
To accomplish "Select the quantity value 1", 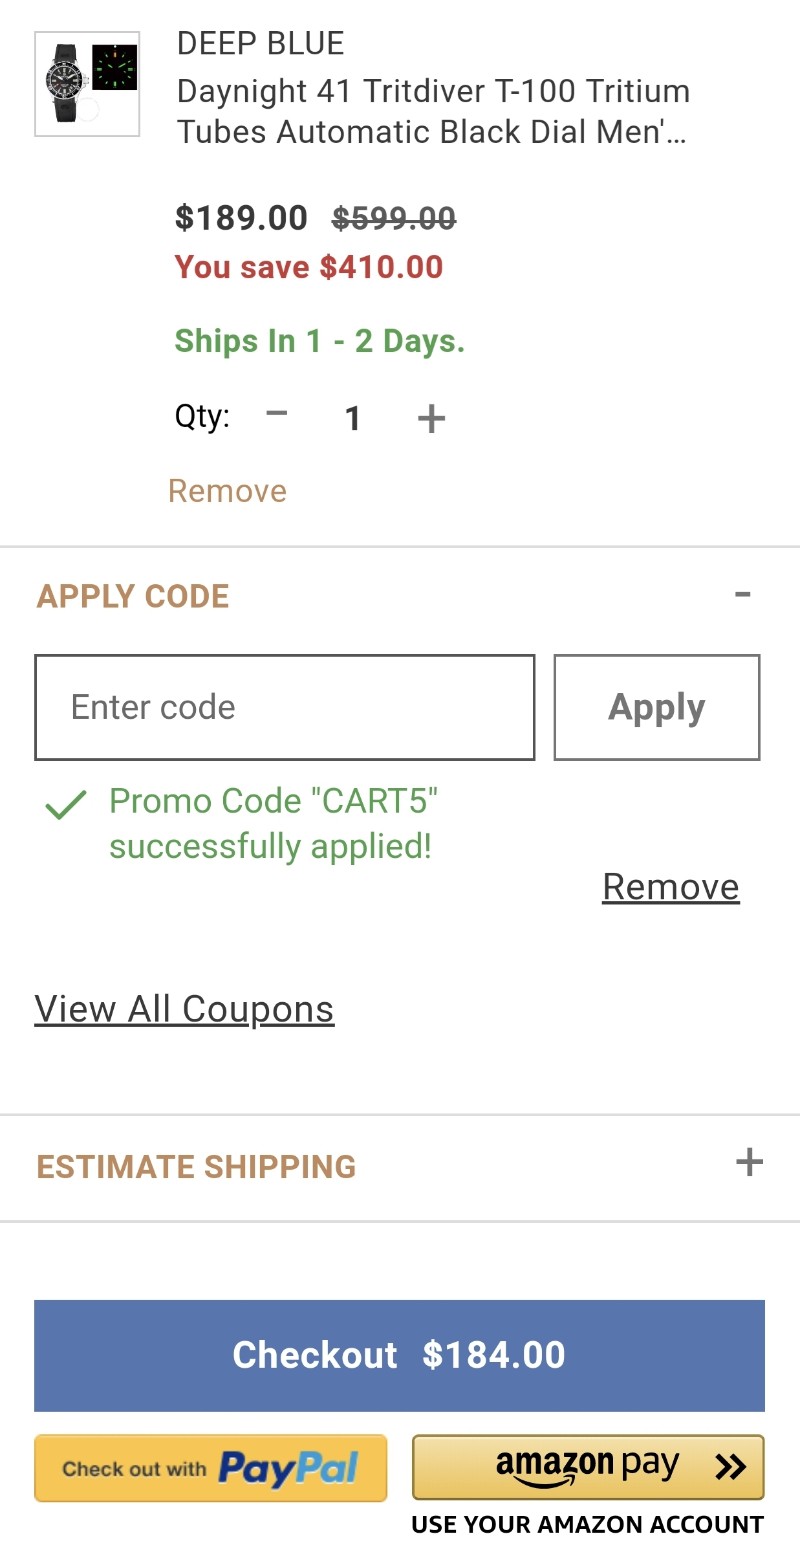I will [x=352, y=418].
